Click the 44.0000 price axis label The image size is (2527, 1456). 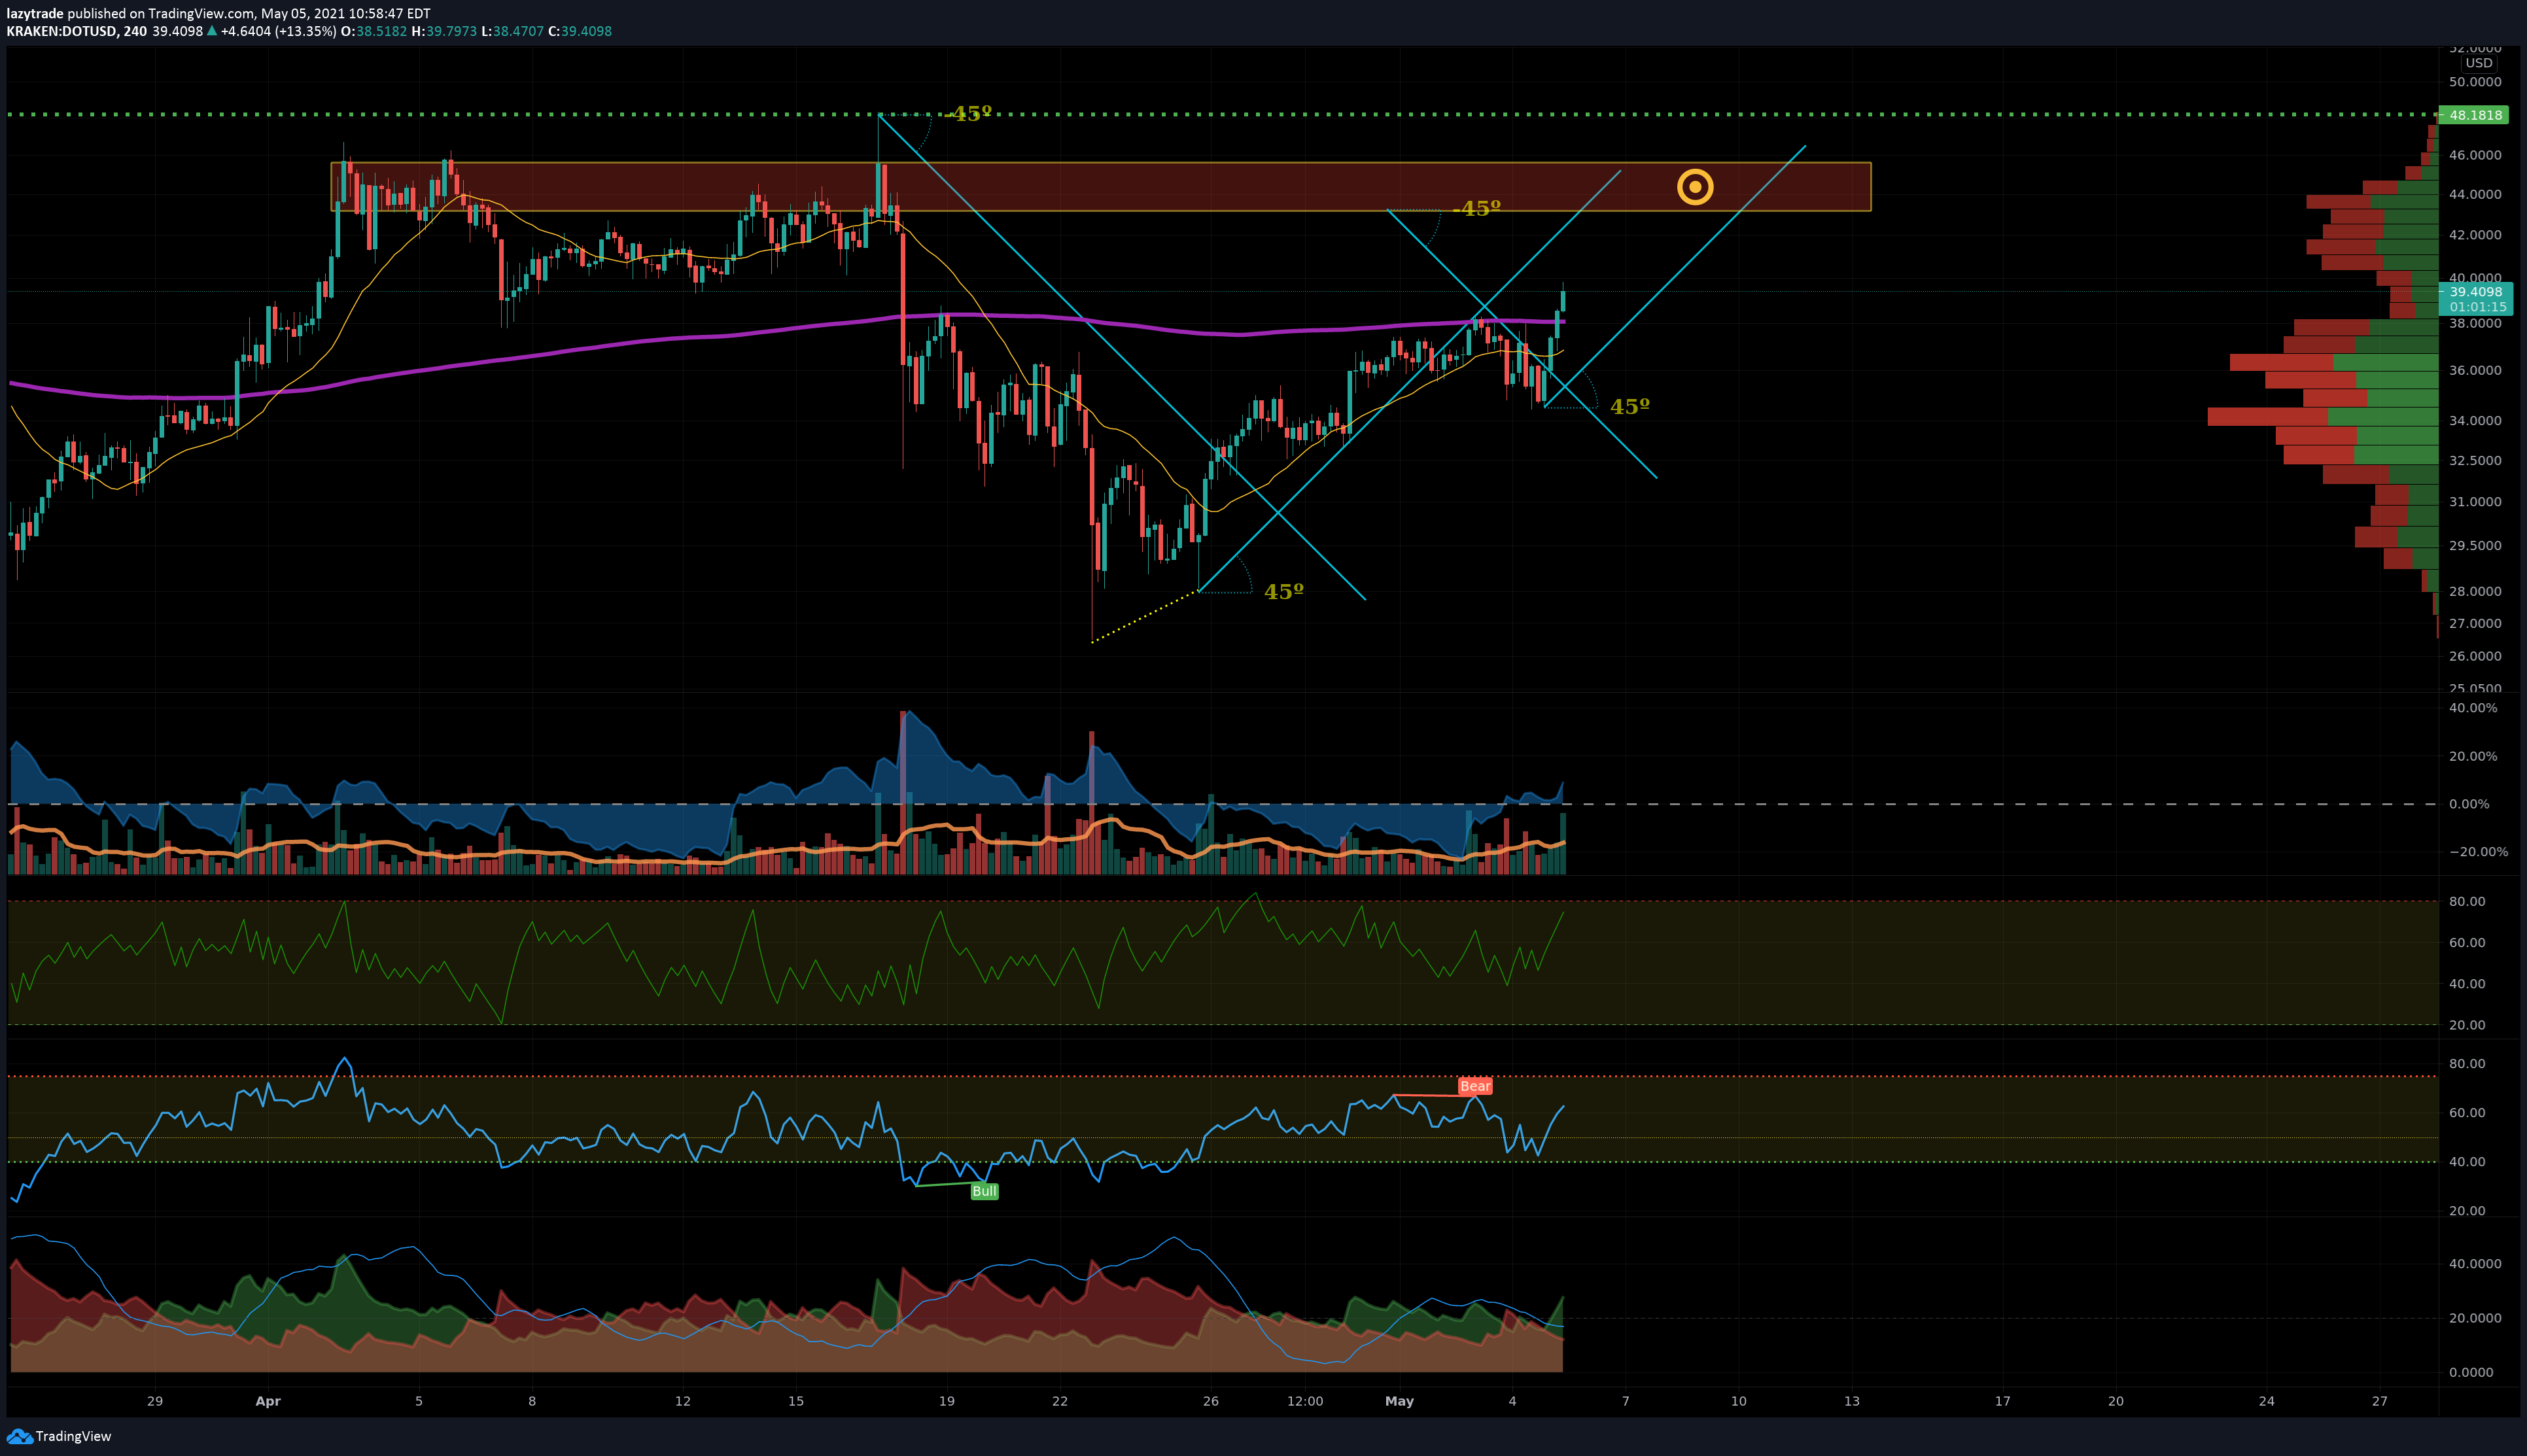(x=2475, y=195)
